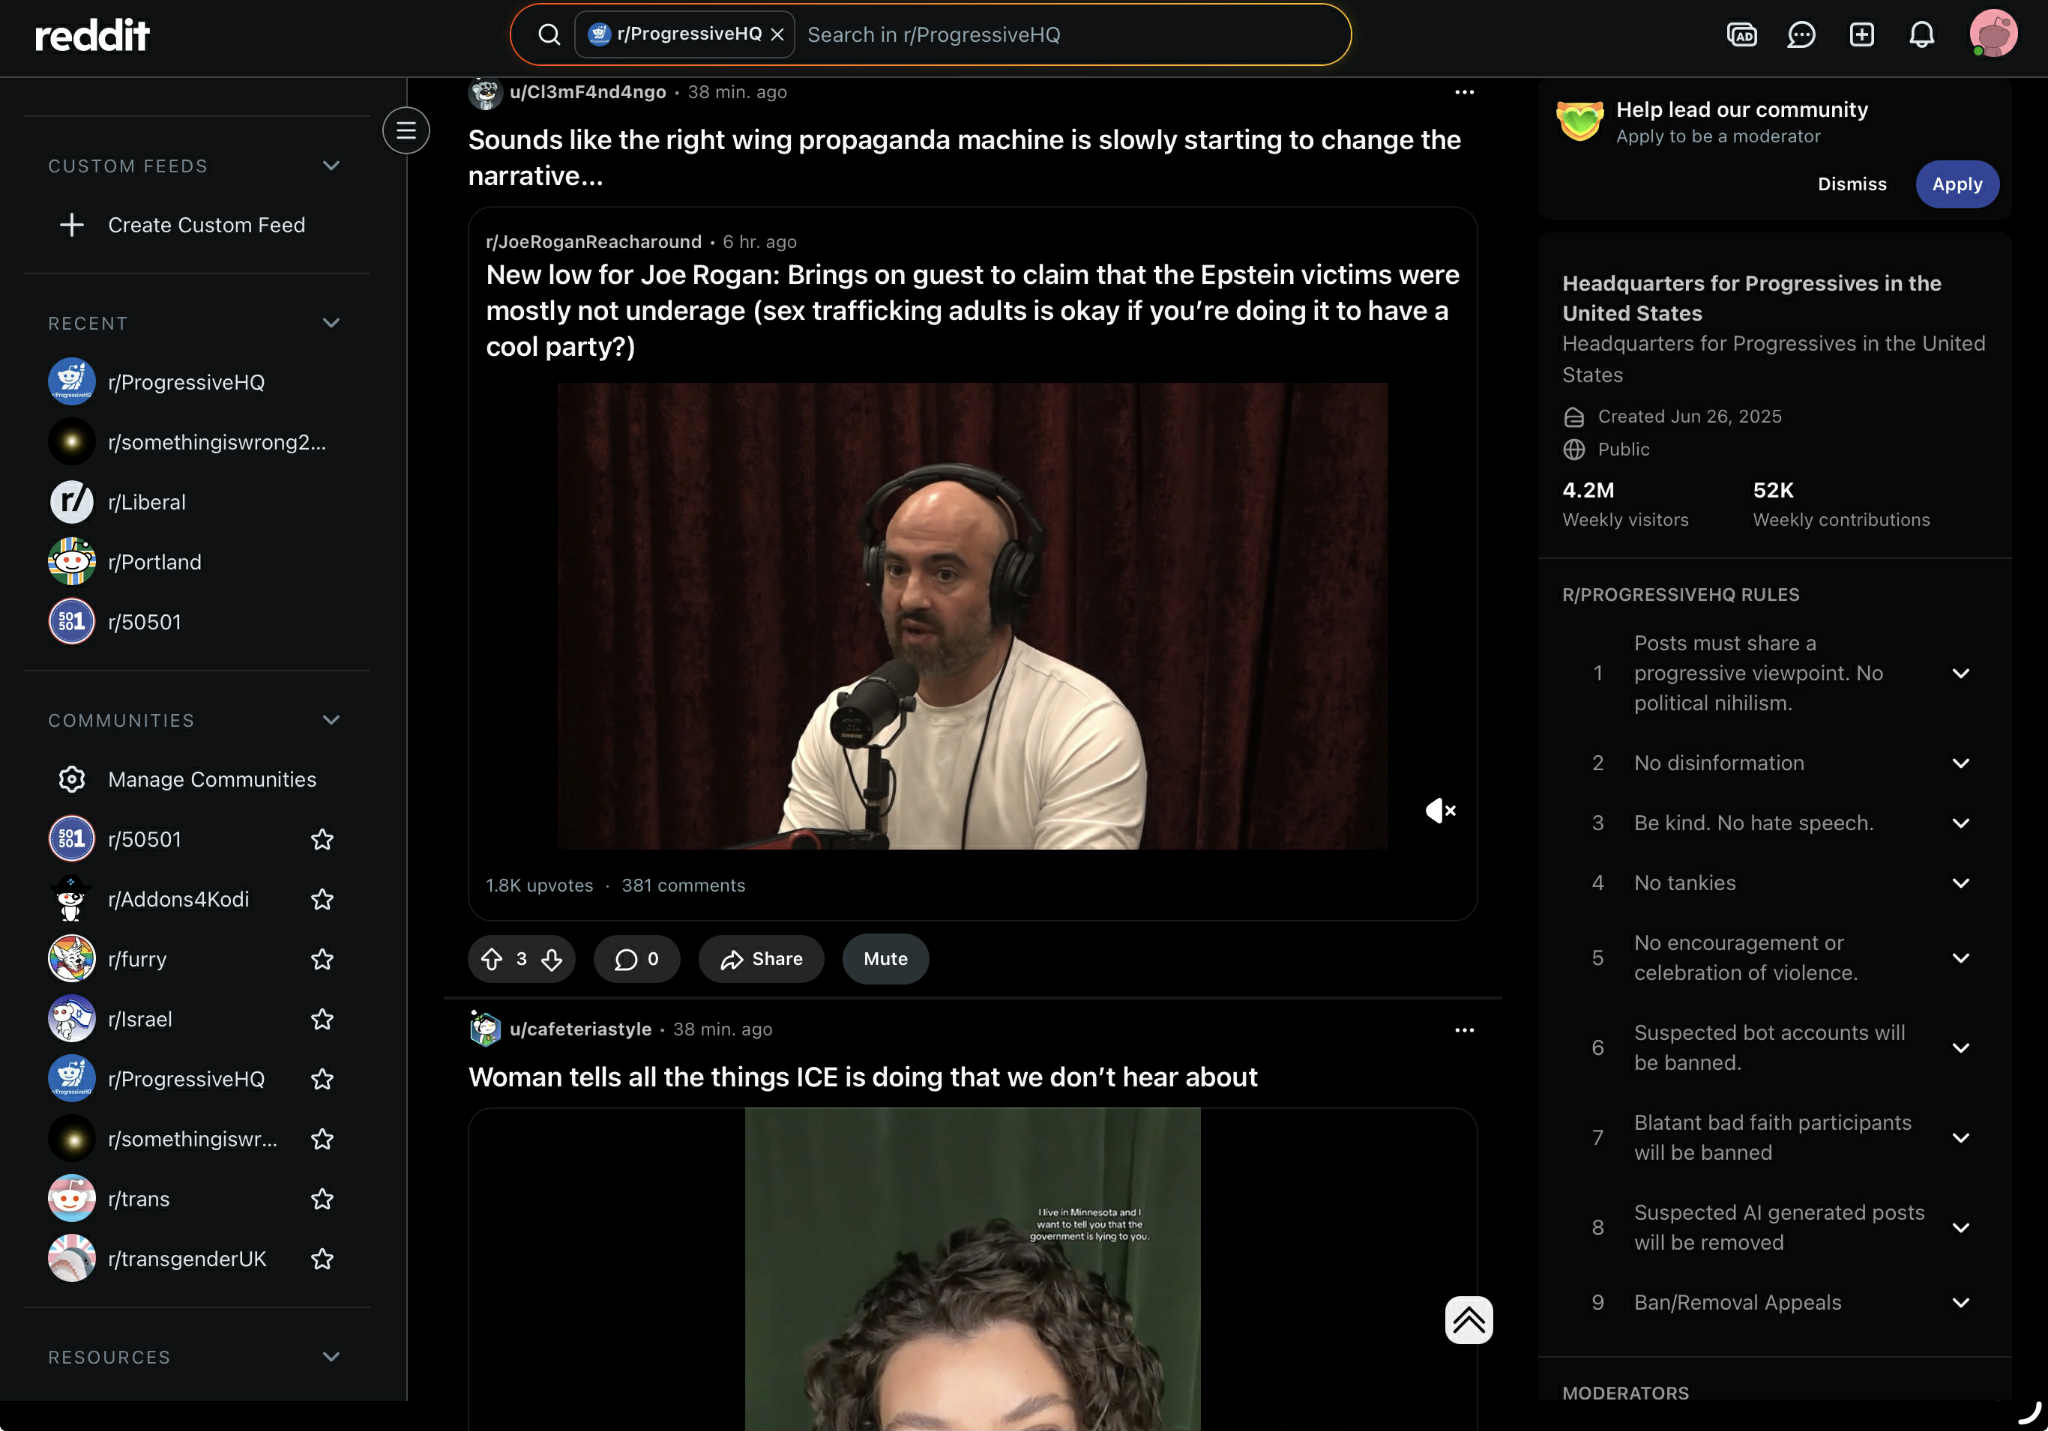
Task: Click the Apply moderator button
Action: click(1956, 184)
